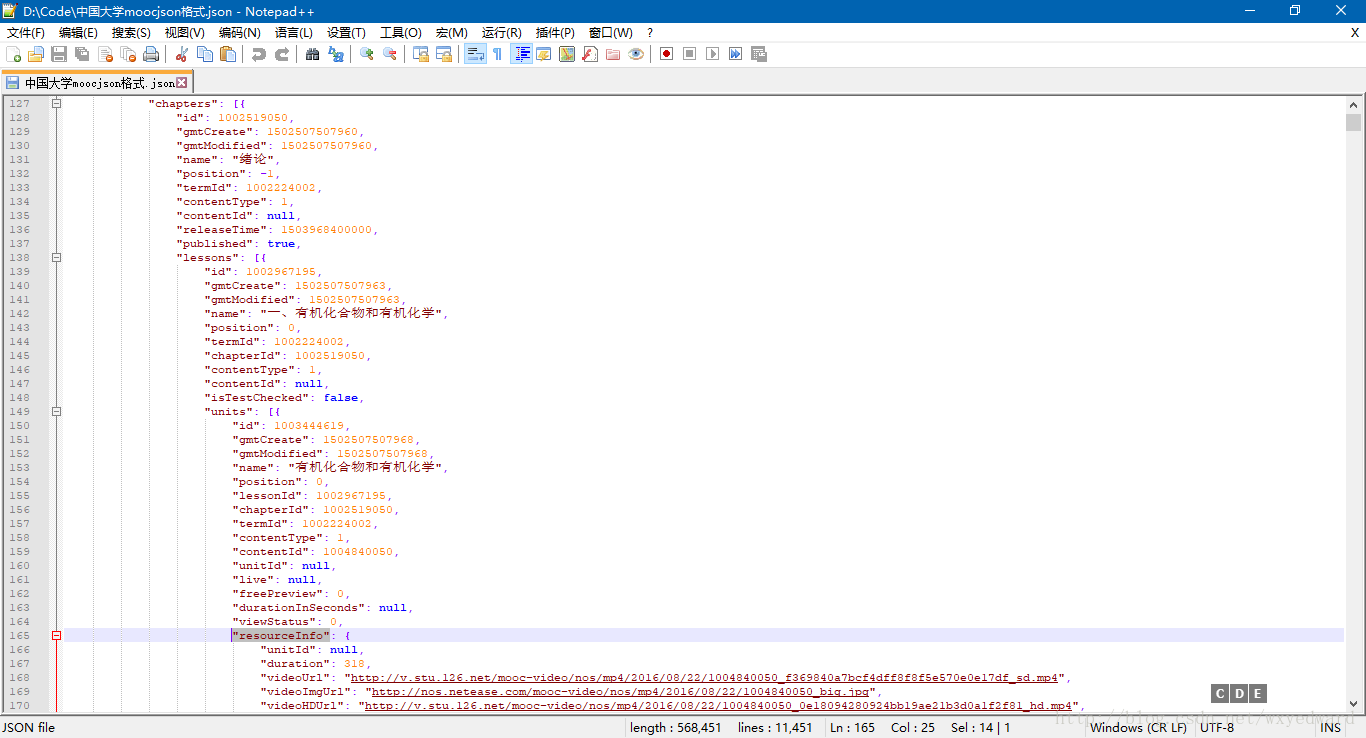
Task: Open the 设置(T) menu
Action: pyautogui.click(x=346, y=33)
